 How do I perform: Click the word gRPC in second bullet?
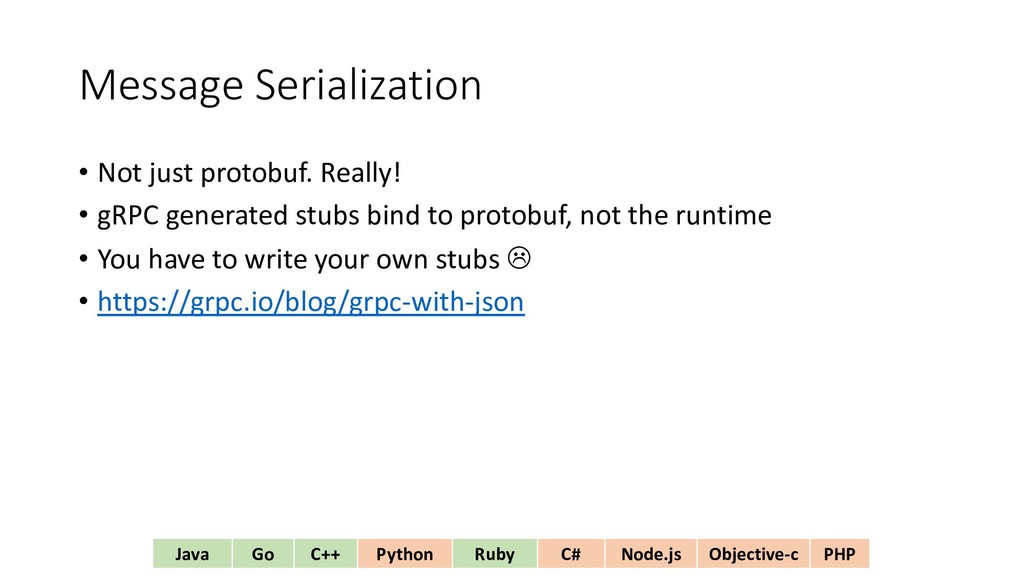click(128, 216)
